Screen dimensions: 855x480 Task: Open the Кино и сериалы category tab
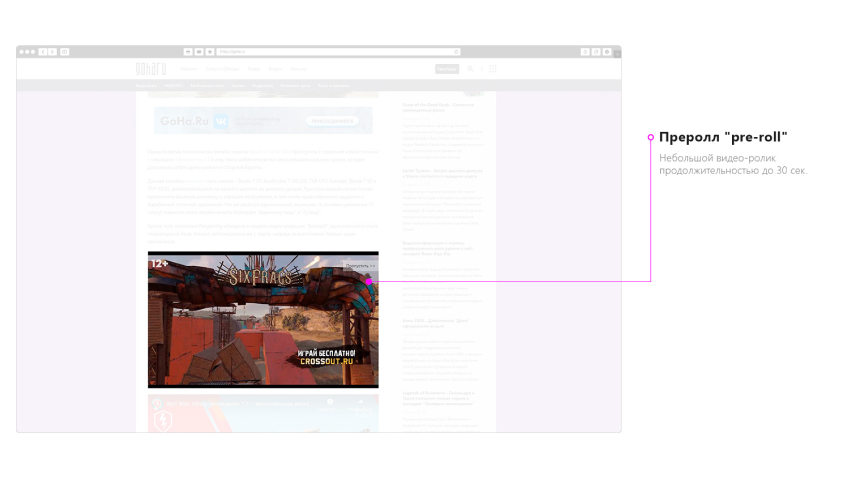pyautogui.click(x=333, y=86)
